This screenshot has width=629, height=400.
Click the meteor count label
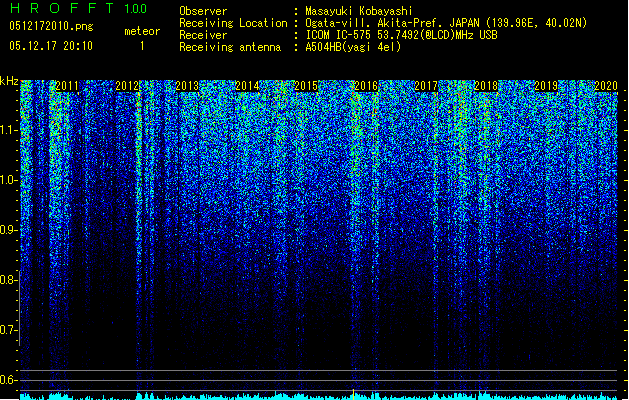click(x=142, y=31)
